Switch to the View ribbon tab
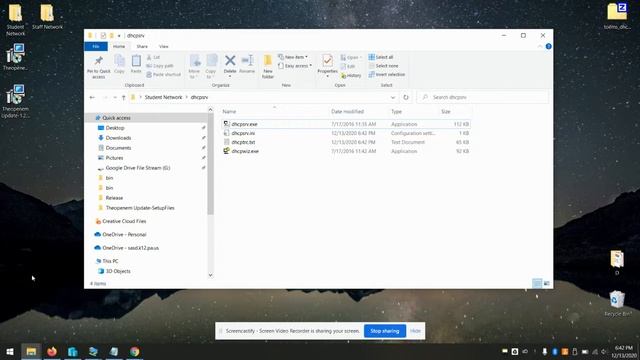640x360 pixels. (x=164, y=47)
